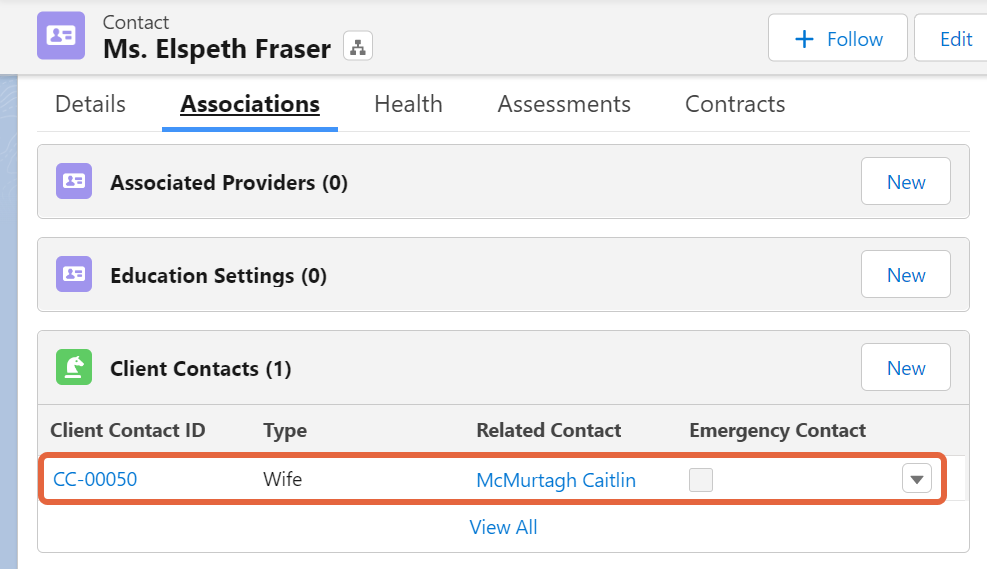This screenshot has width=987, height=569.
Task: Switch to the Health tab
Action: 409,104
